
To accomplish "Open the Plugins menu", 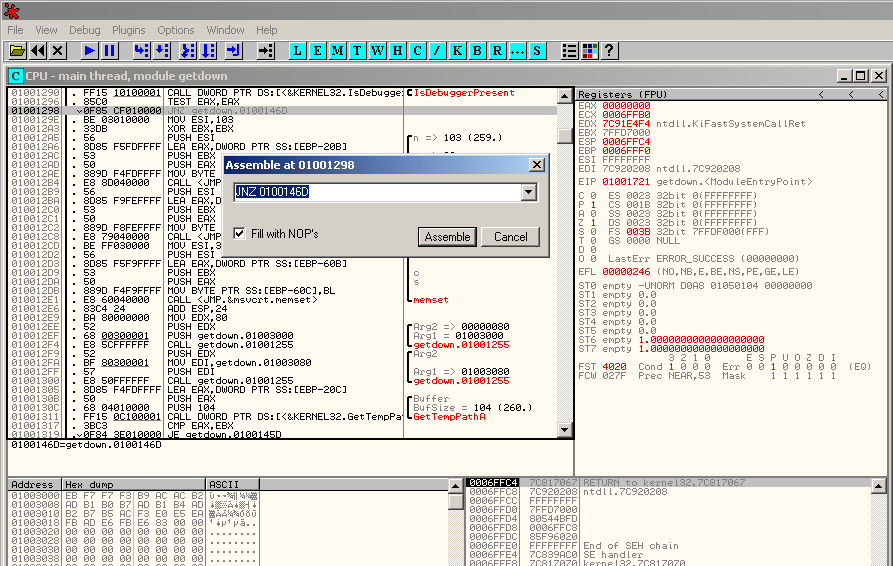I will [x=128, y=30].
